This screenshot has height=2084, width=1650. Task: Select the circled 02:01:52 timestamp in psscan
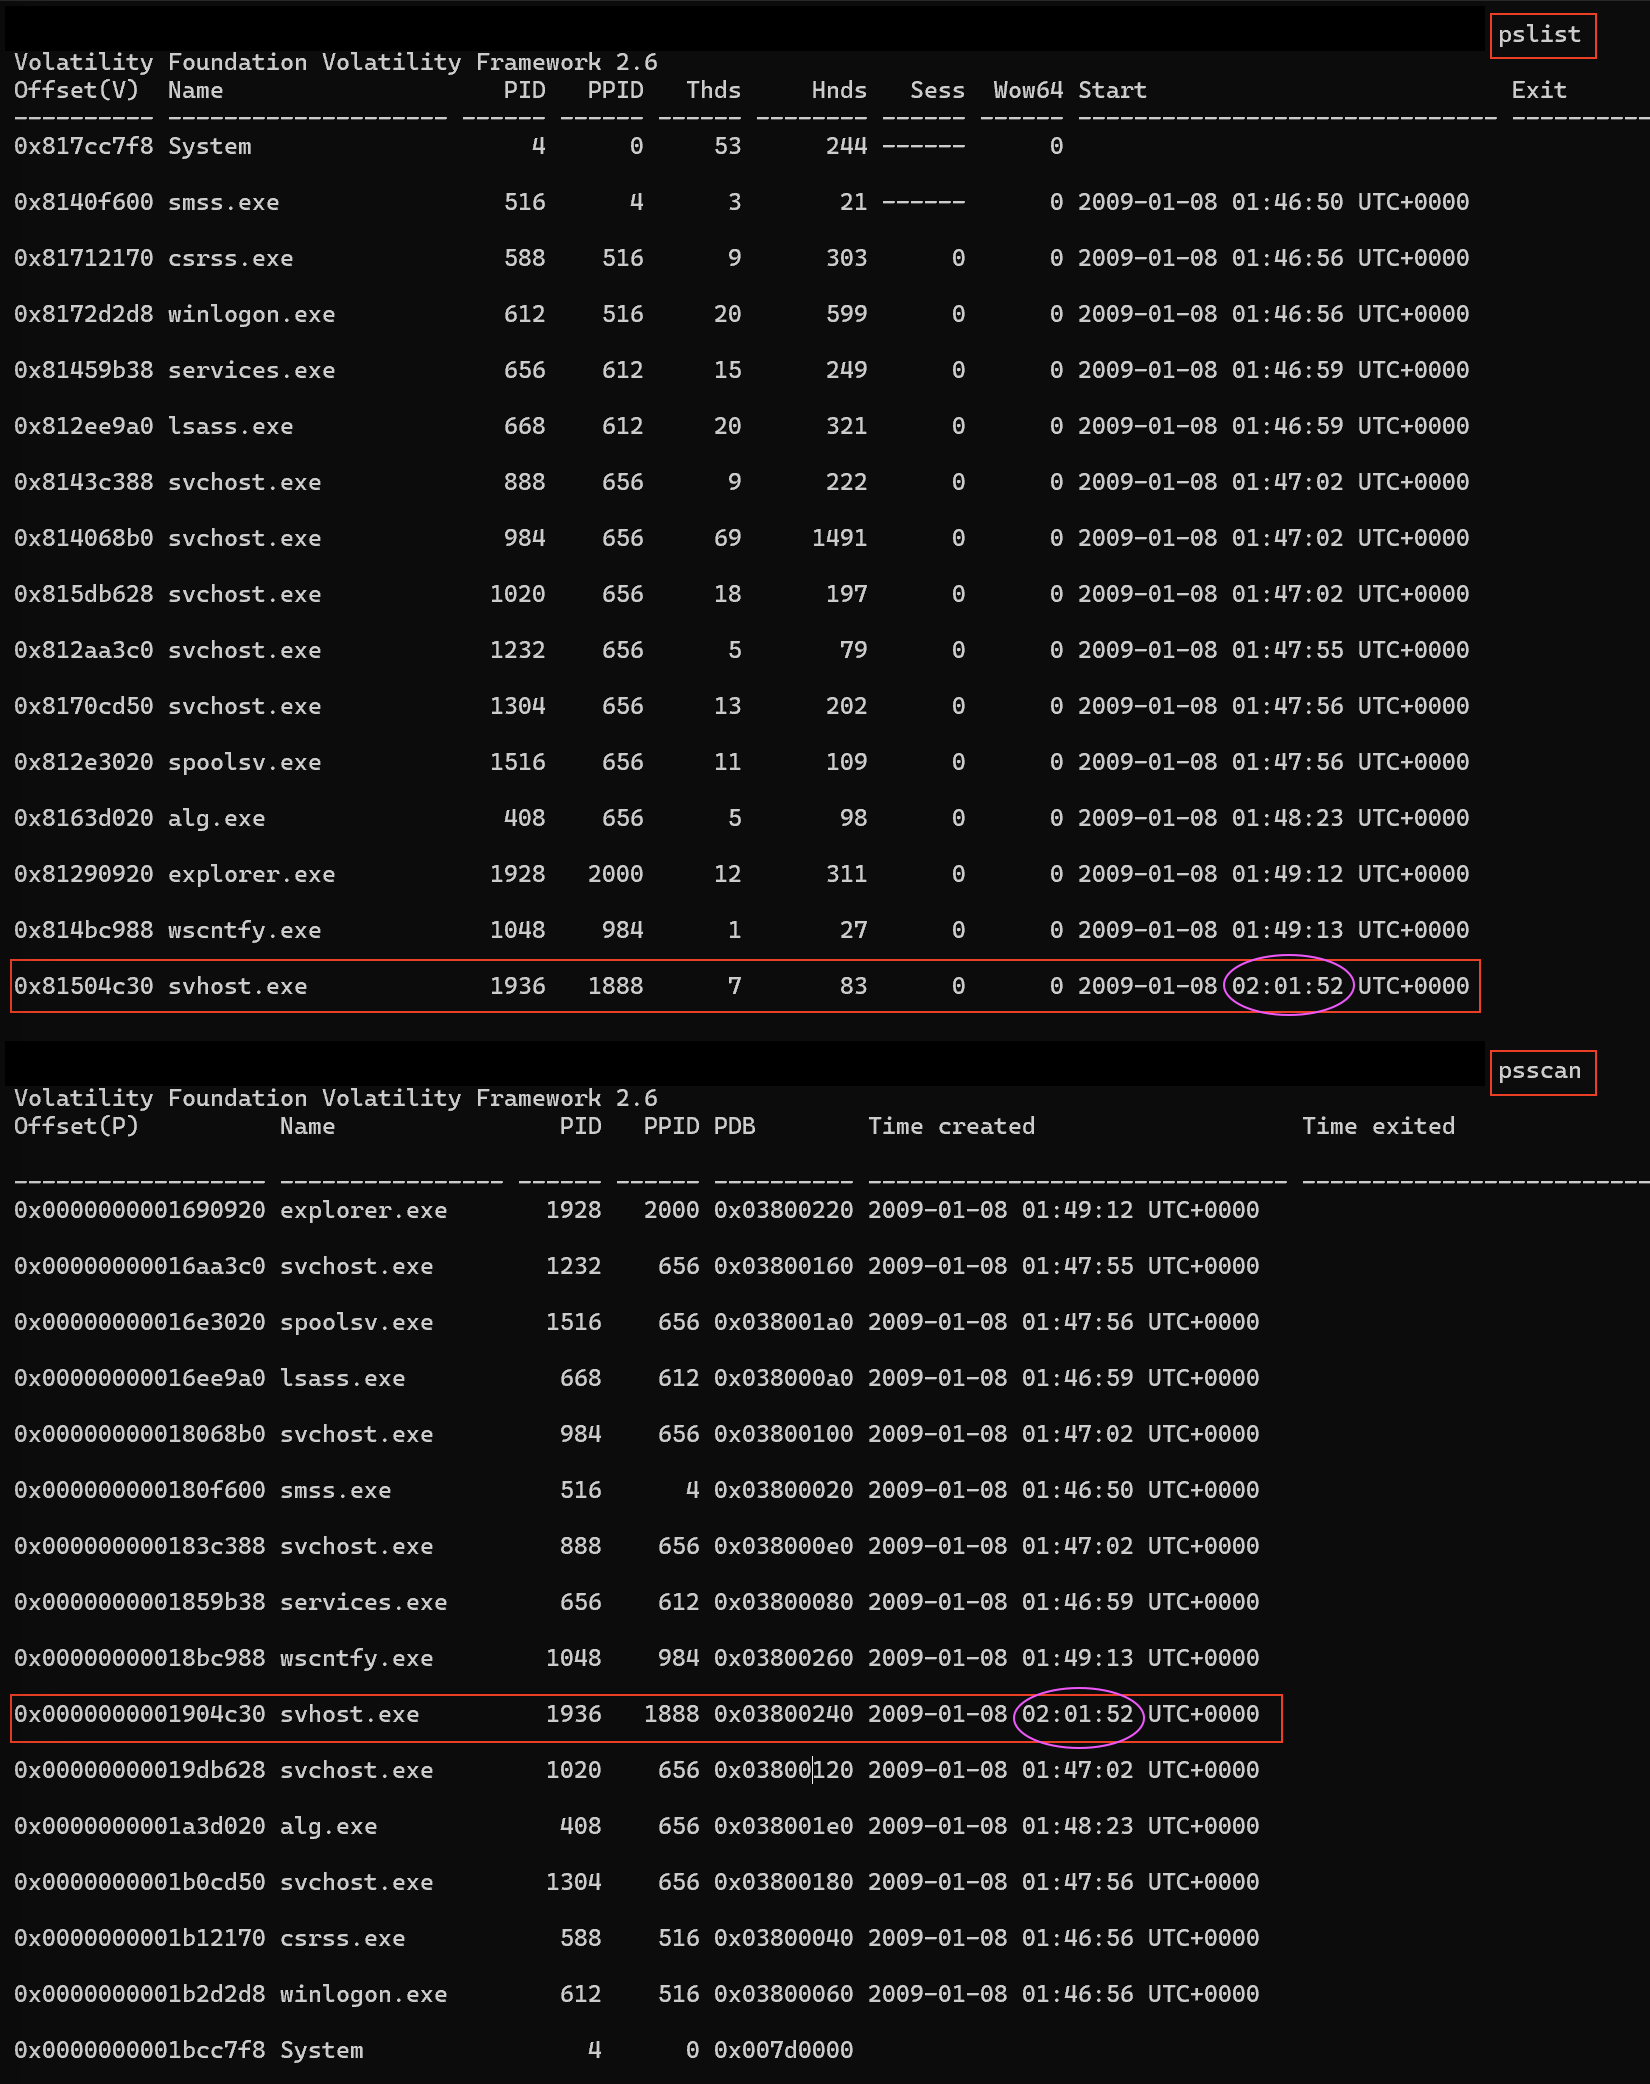click(1080, 1714)
